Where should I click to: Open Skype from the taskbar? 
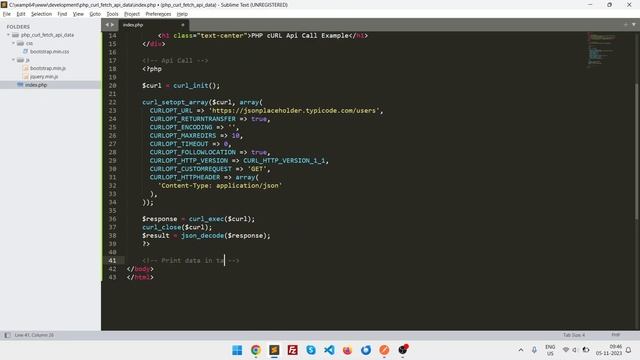[x=311, y=350]
